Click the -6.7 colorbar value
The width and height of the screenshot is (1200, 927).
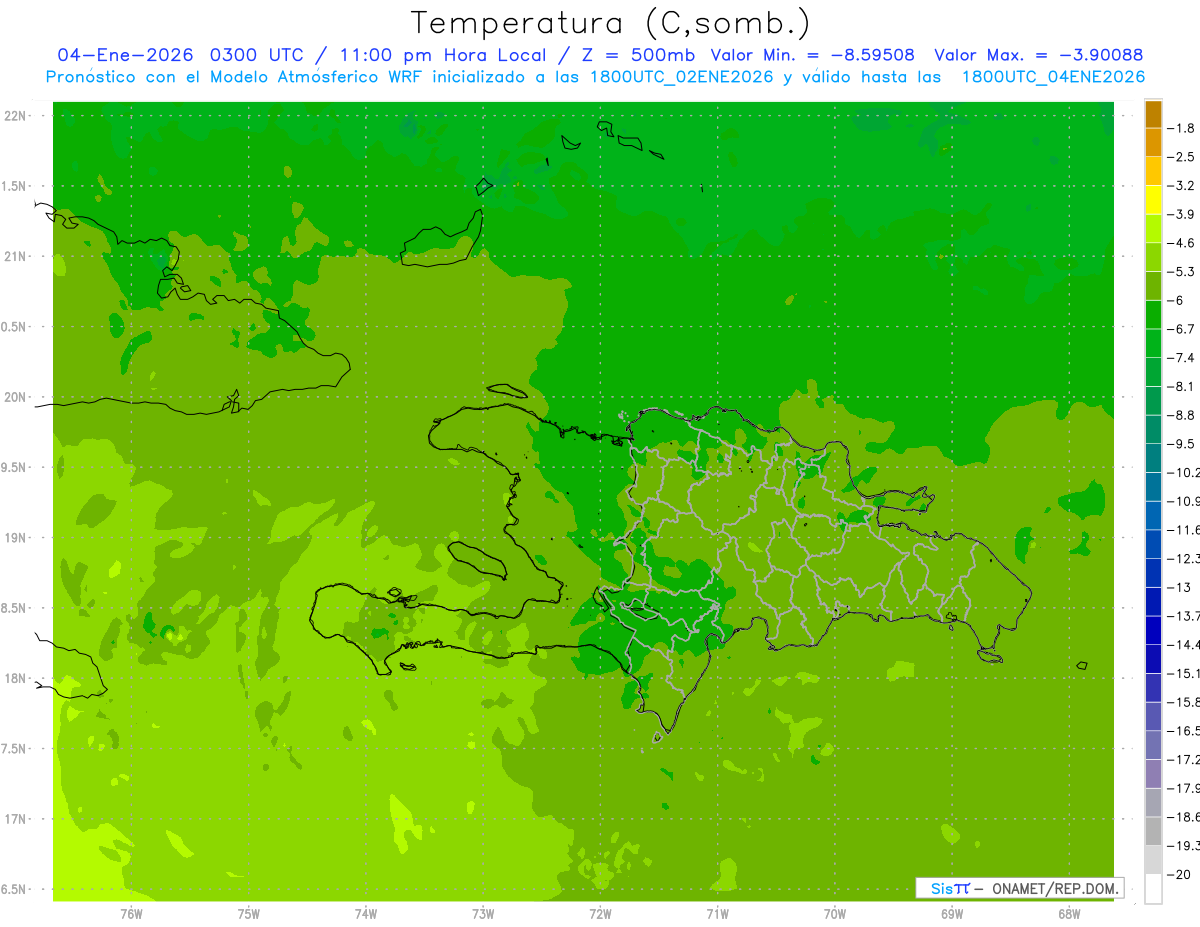click(x=1182, y=329)
